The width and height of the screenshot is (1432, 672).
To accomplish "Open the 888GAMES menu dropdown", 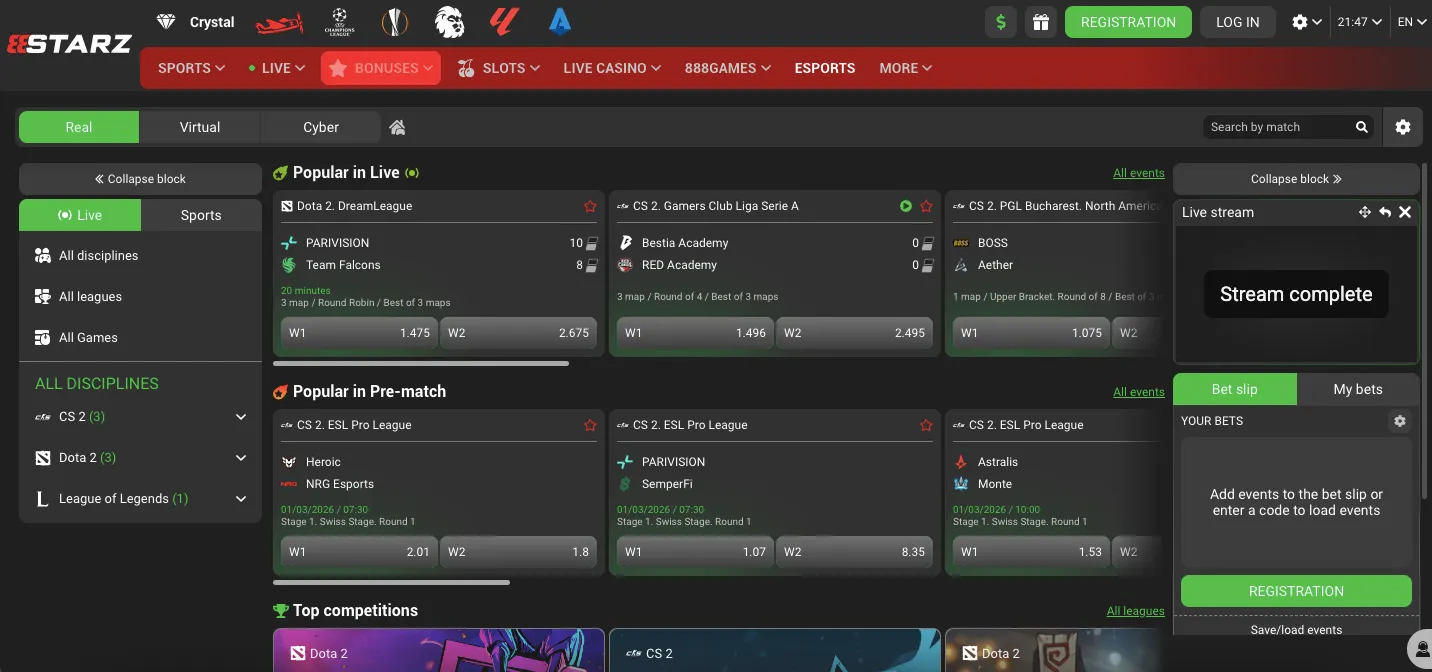I will click(728, 68).
